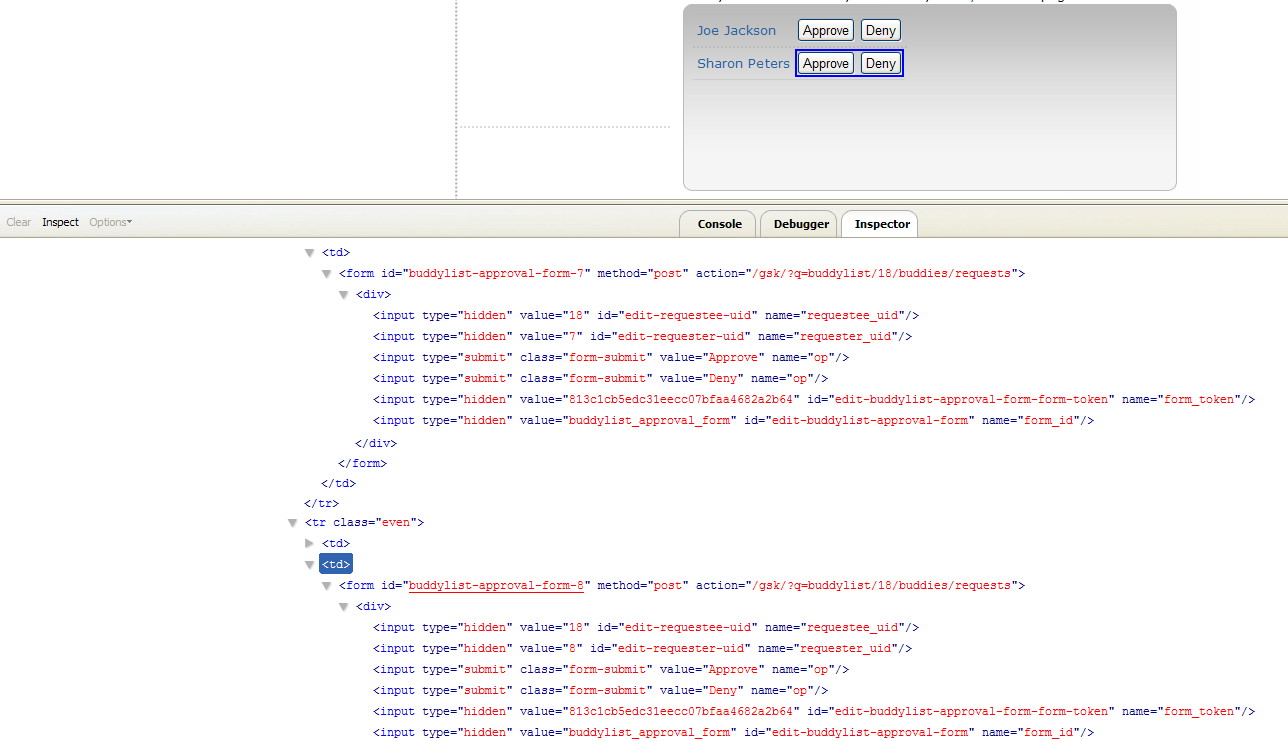Click the closing </div> tag
The image size is (1288, 741).
pos(376,444)
